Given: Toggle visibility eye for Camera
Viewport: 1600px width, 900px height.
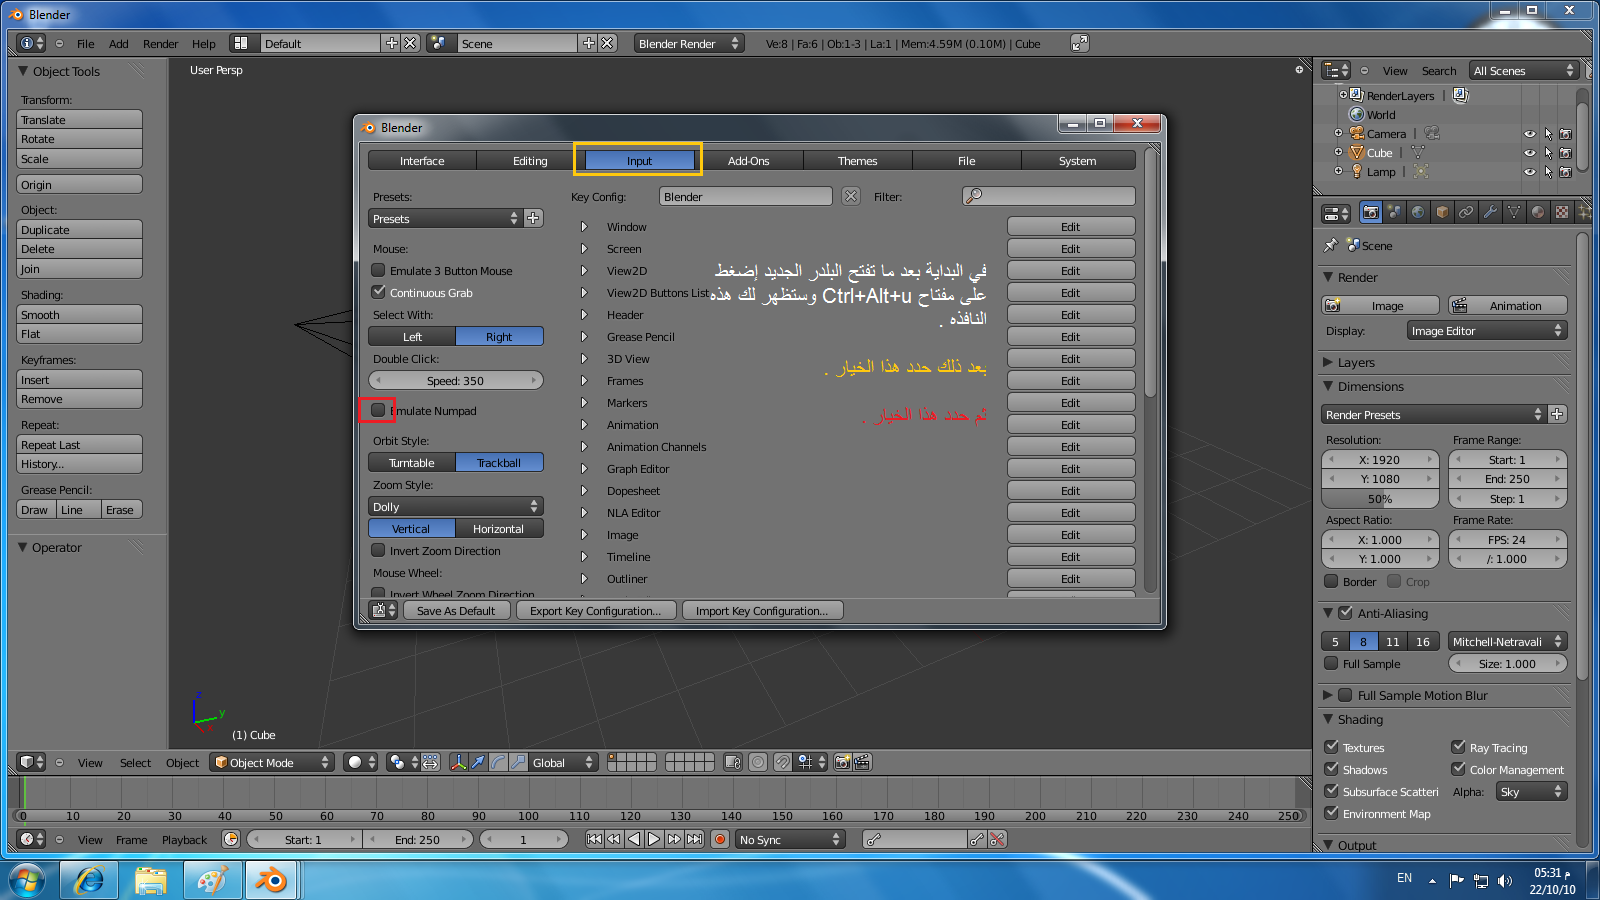Looking at the screenshot, I should coord(1529,134).
